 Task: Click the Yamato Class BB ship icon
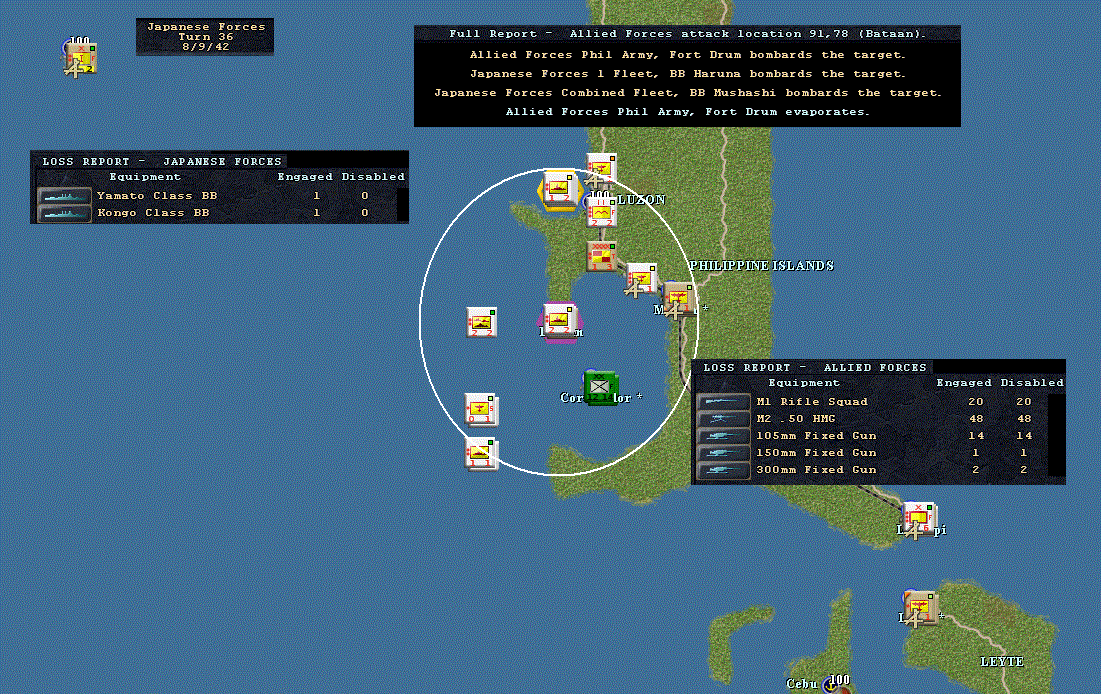click(x=64, y=196)
